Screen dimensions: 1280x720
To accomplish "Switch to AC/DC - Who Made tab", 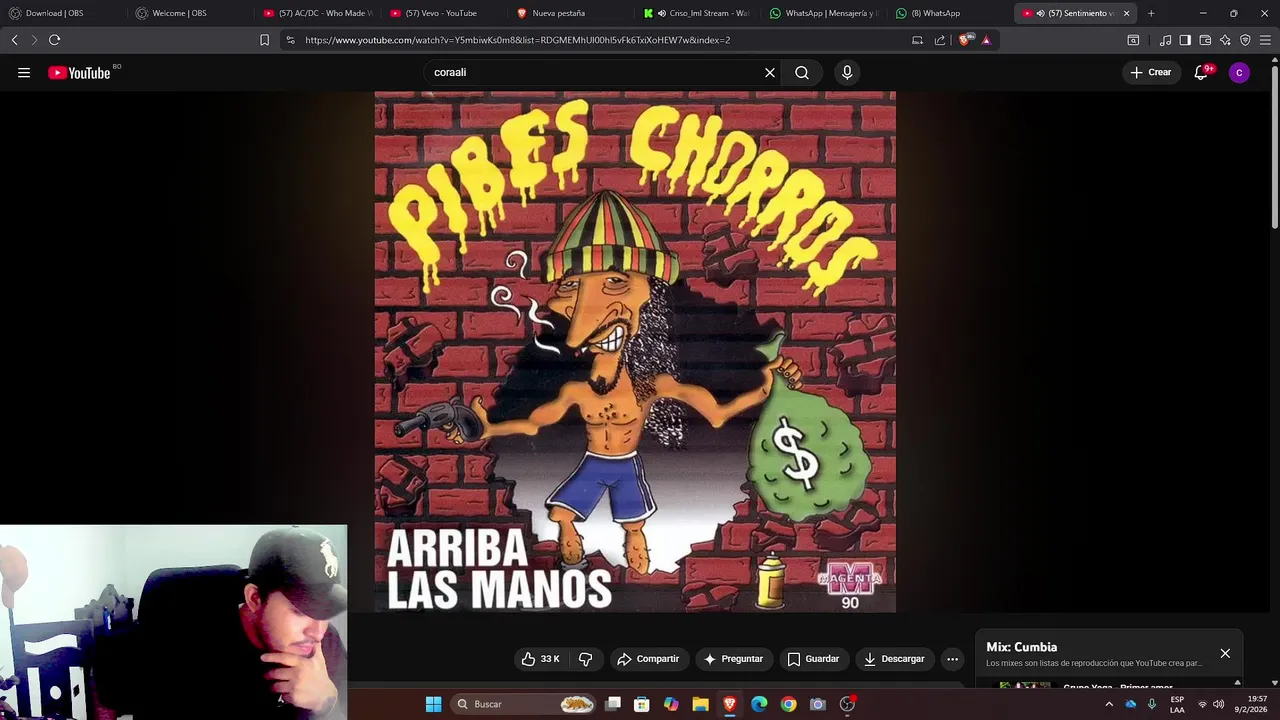I will [317, 13].
